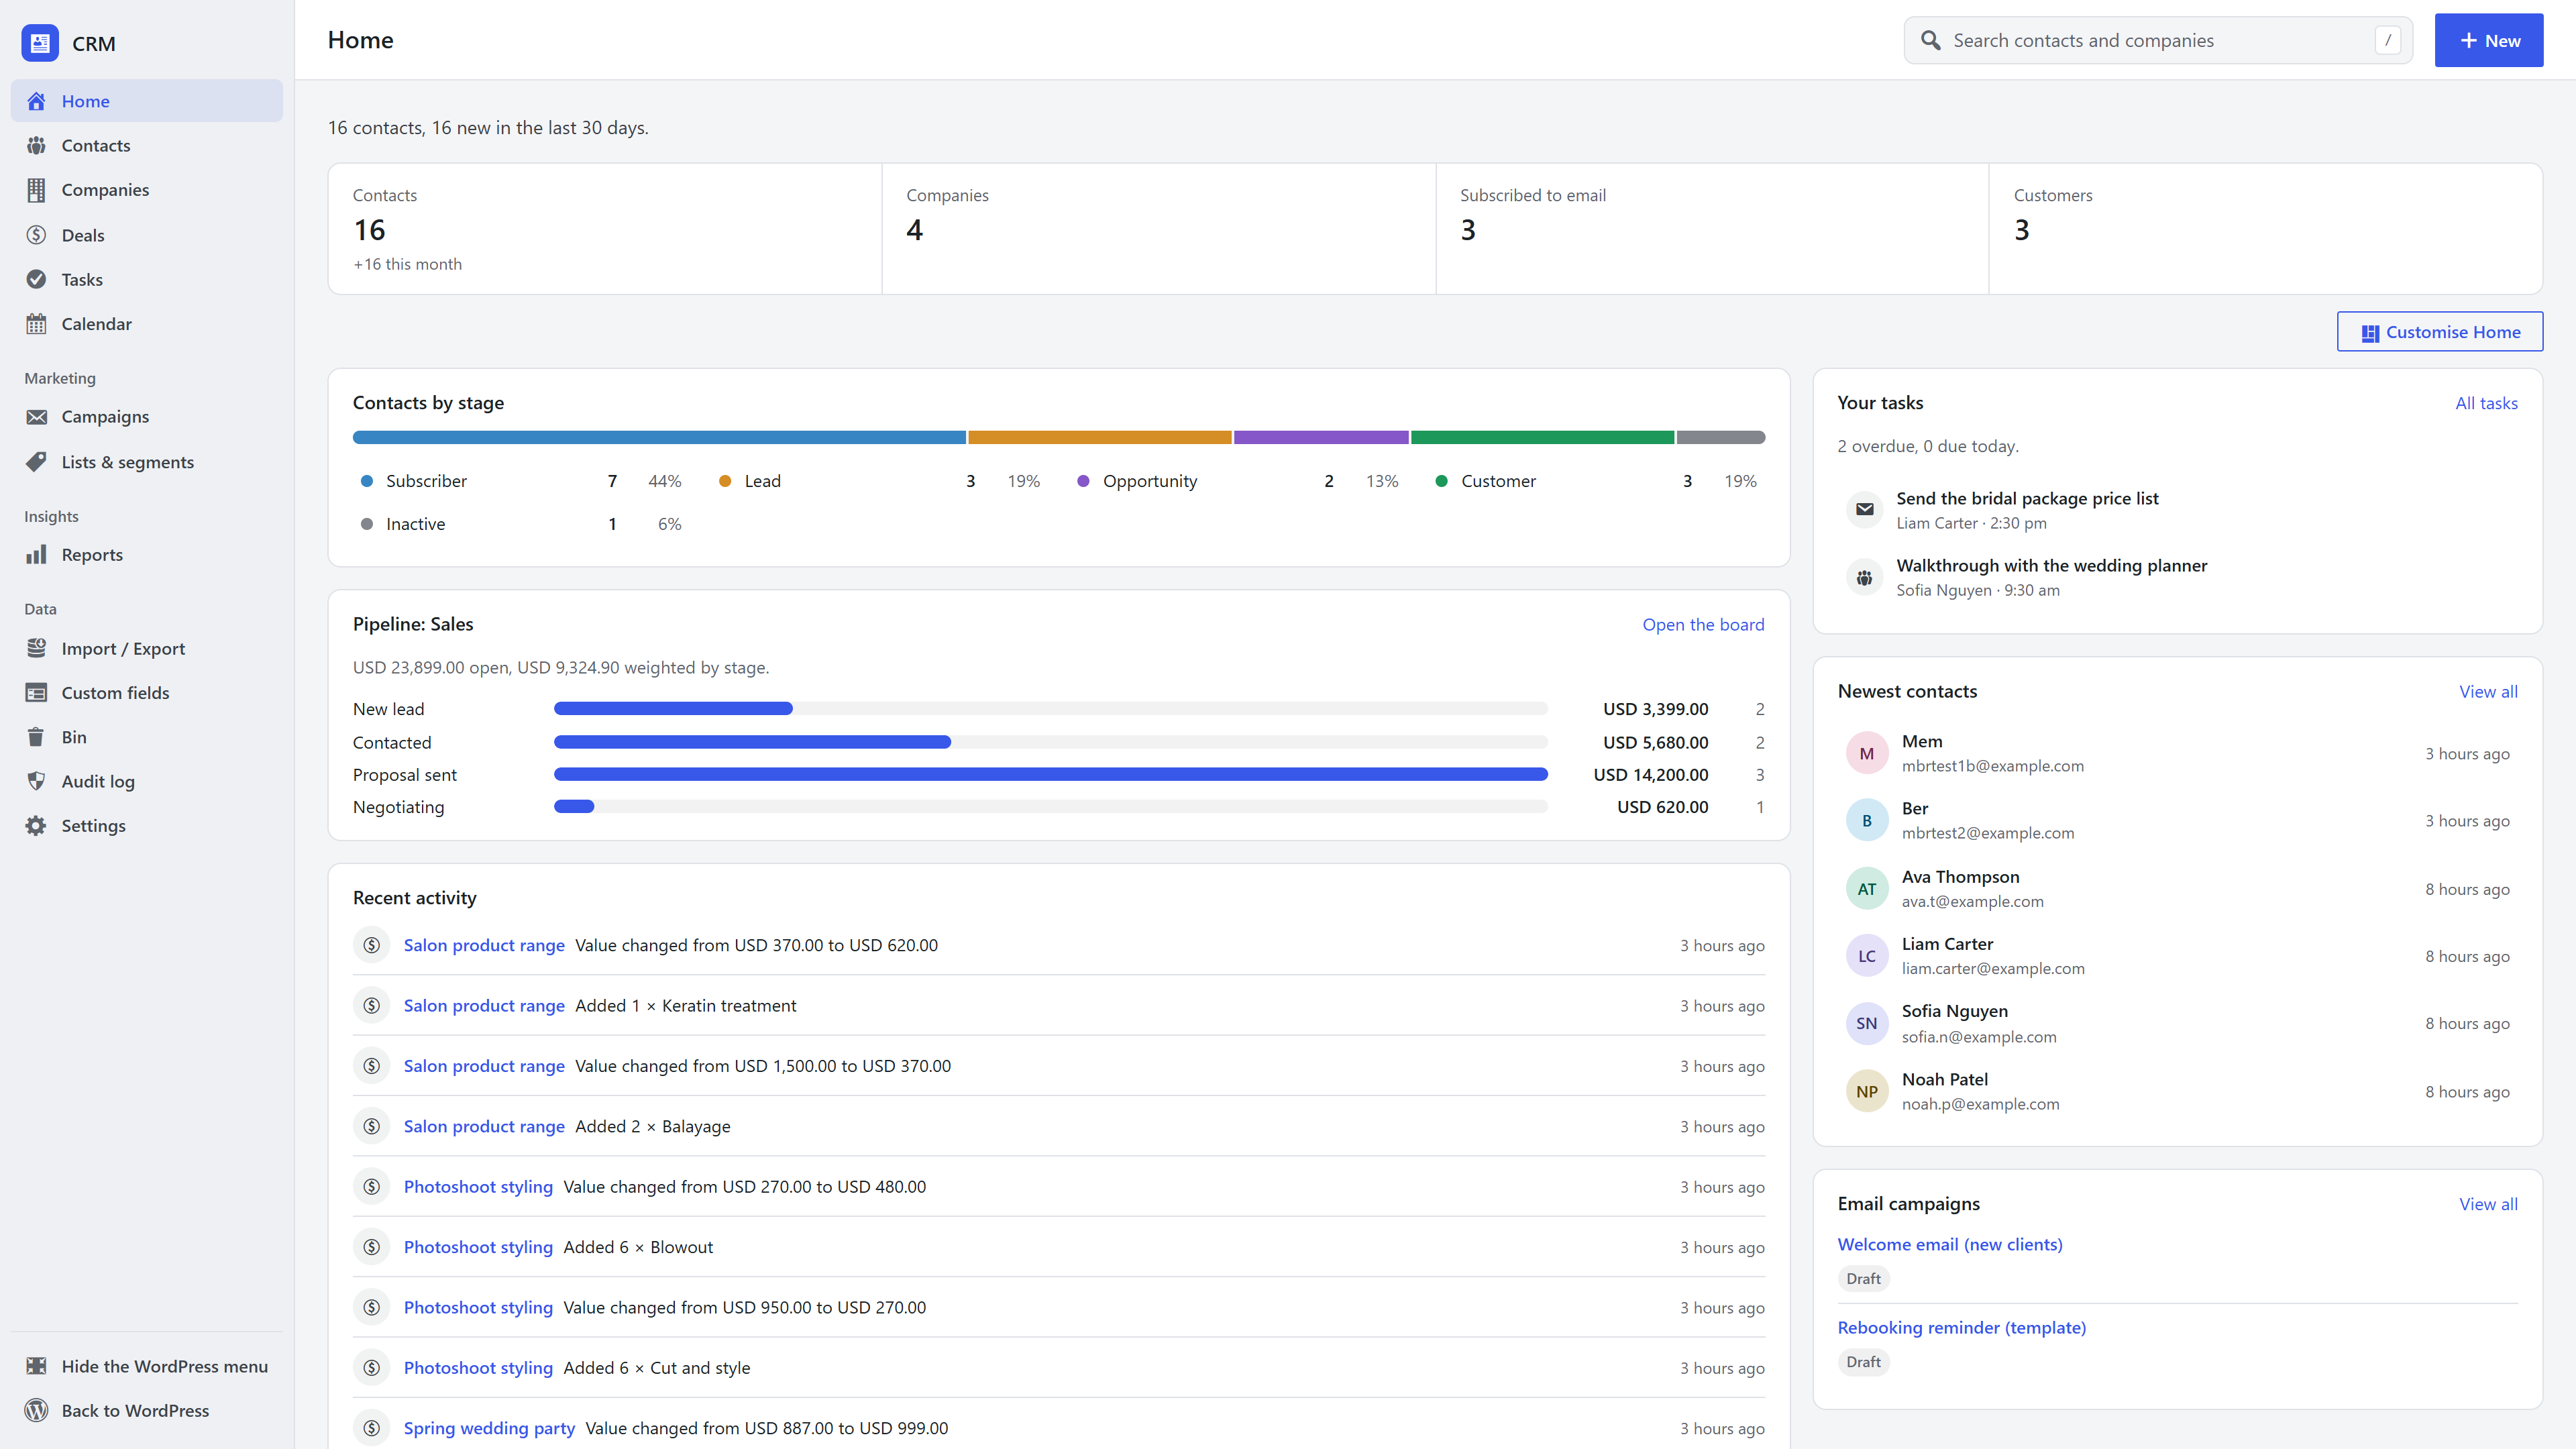Open Contacts via its people icon

[37, 145]
